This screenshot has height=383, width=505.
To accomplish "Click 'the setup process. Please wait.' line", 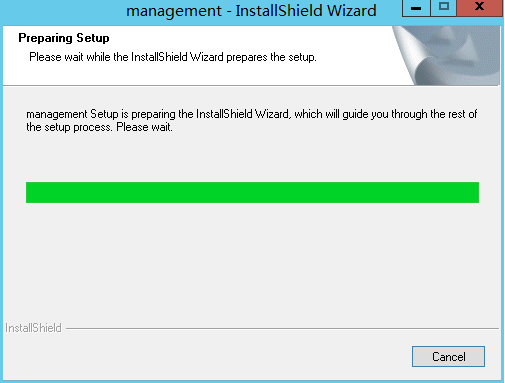I will click(99, 127).
